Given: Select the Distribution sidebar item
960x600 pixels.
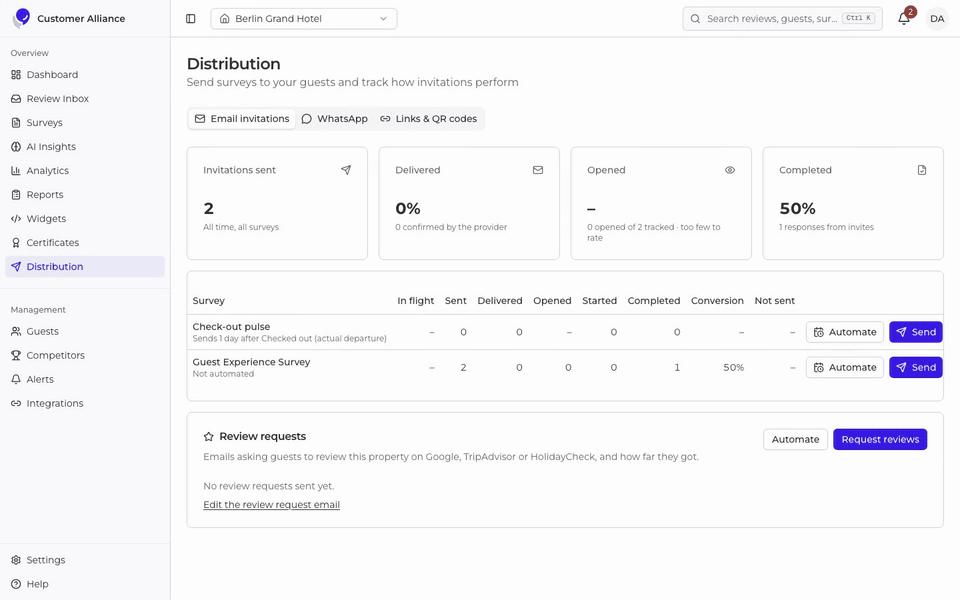Looking at the screenshot, I should pyautogui.click(x=84, y=266).
